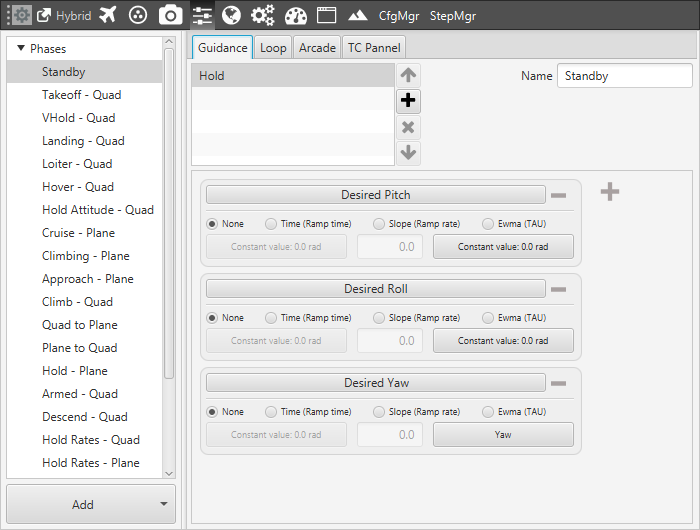Click the phases list scrollbar thumb

[x=169, y=213]
